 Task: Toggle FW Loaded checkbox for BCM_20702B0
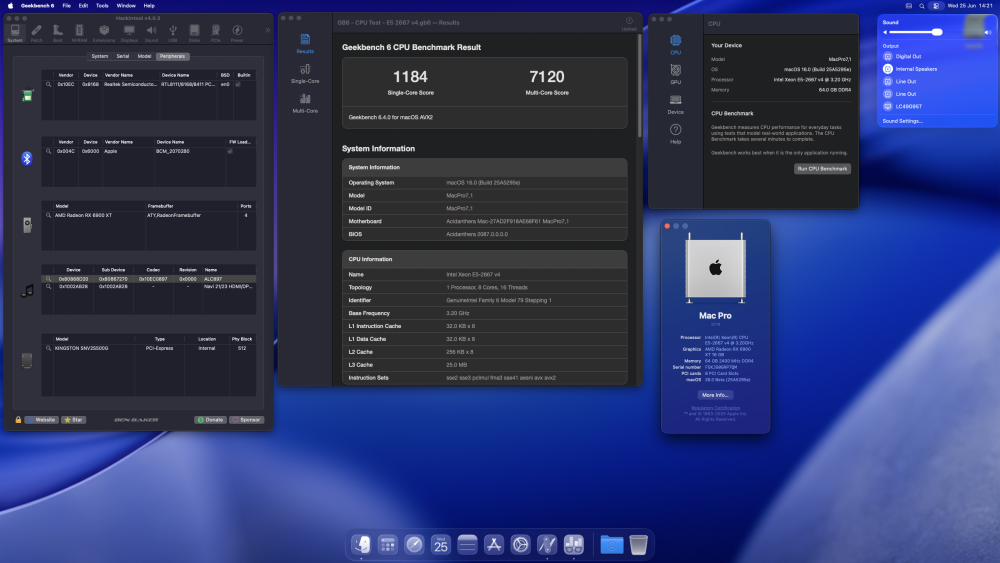[x=230, y=151]
